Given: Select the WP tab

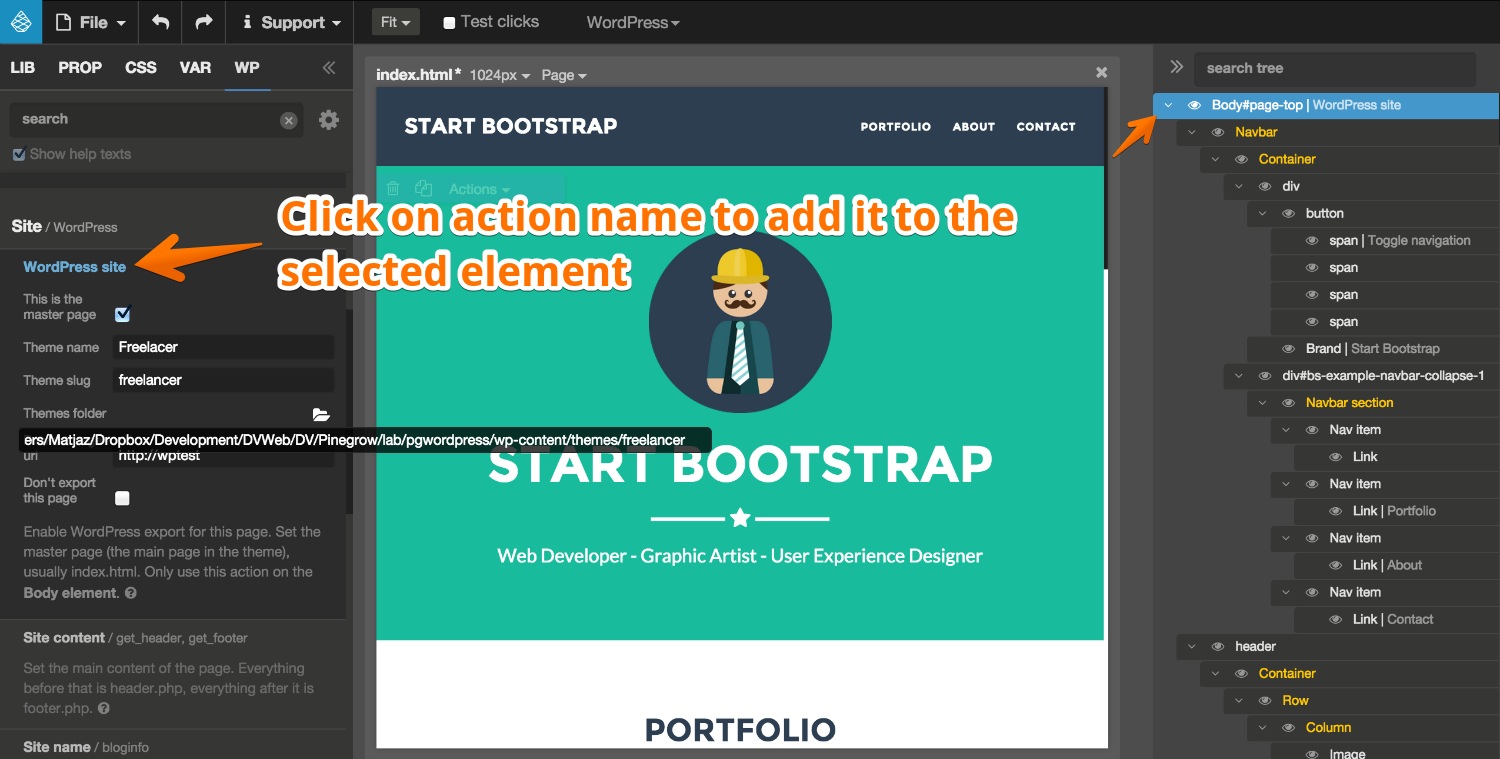Looking at the screenshot, I should point(247,67).
